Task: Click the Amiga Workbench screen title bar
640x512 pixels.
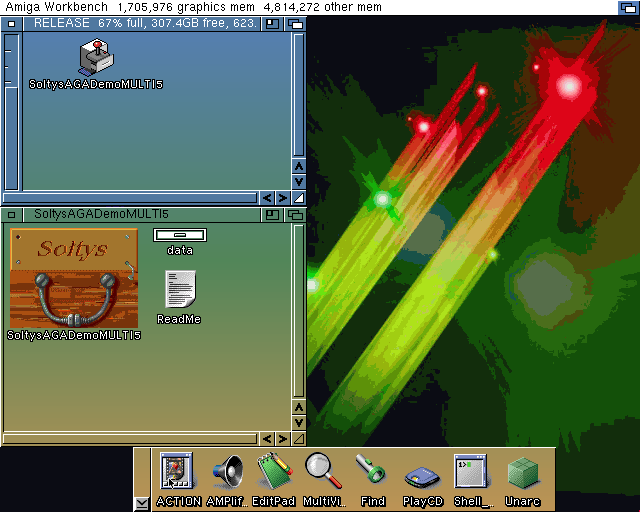Action: pyautogui.click(x=308, y=7)
